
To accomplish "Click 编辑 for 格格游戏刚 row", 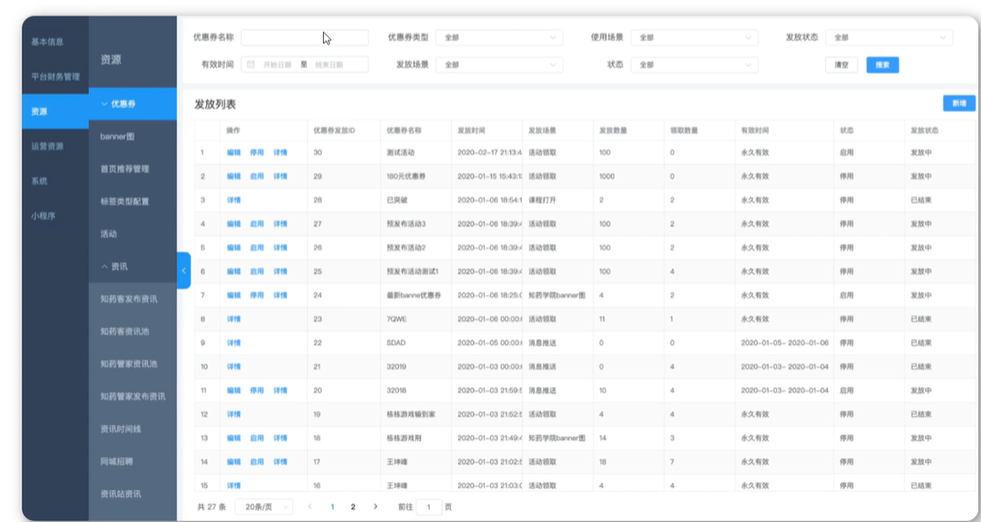I will (x=233, y=438).
